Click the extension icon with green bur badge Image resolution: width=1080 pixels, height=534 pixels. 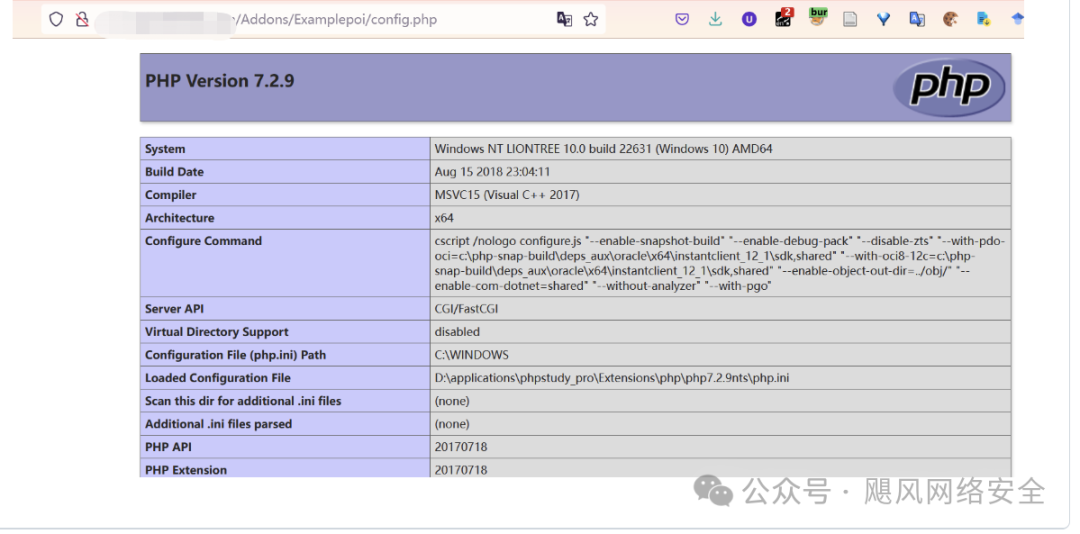click(818, 17)
